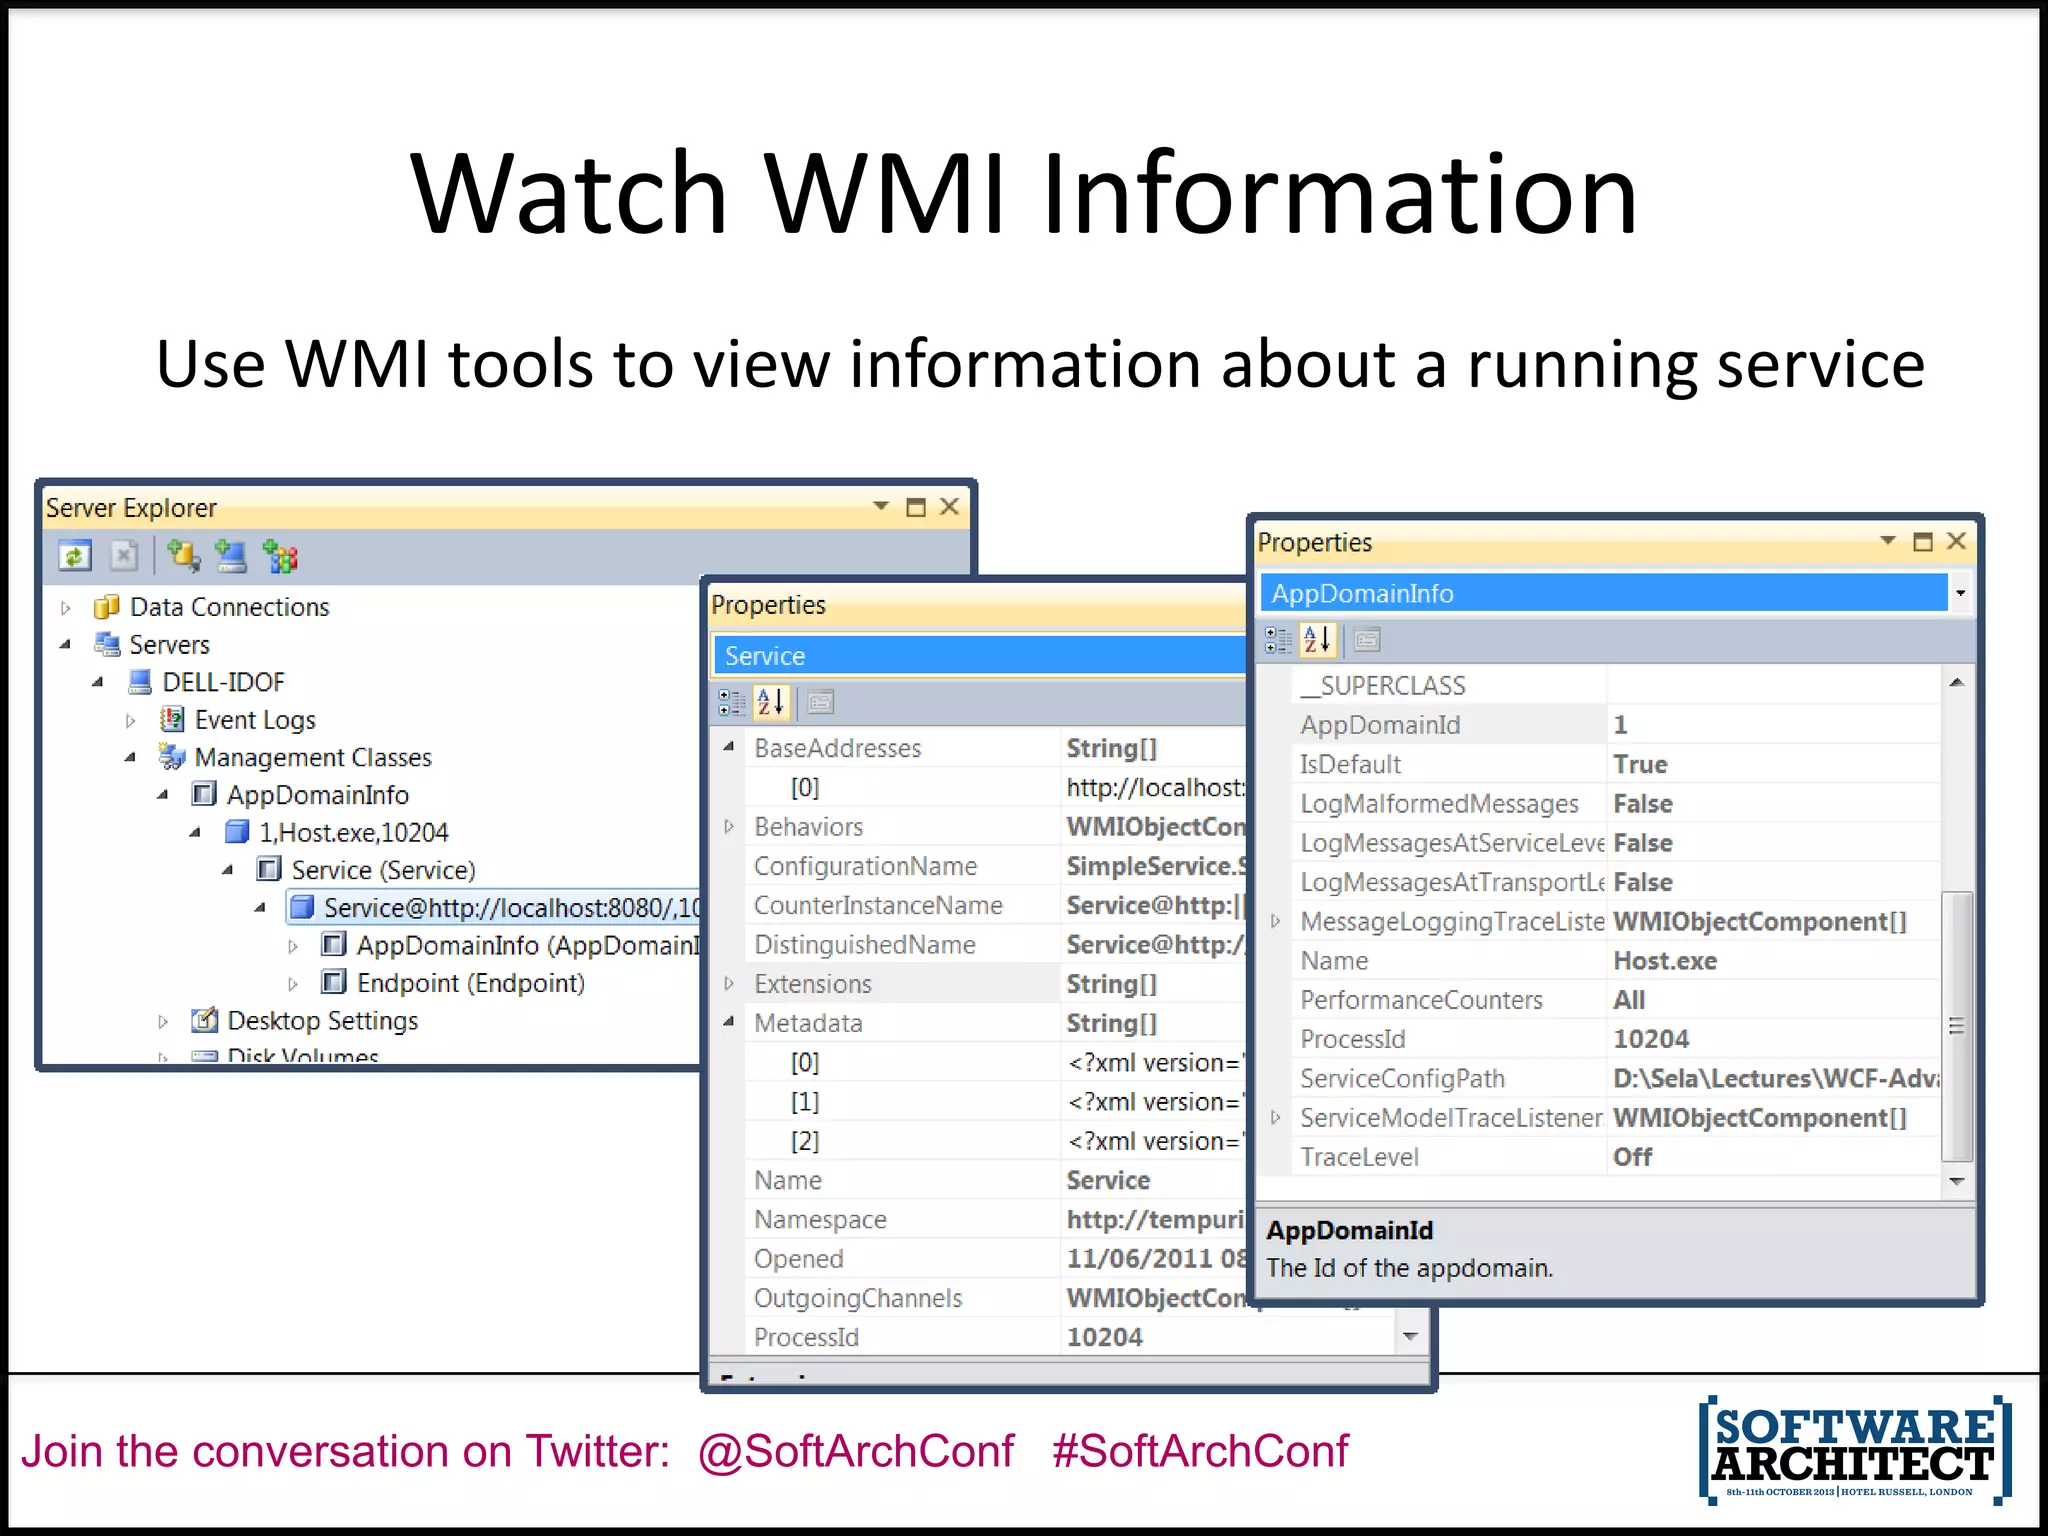Click the Data Connections database icon
This screenshot has height=1536, width=2048.
tap(106, 607)
